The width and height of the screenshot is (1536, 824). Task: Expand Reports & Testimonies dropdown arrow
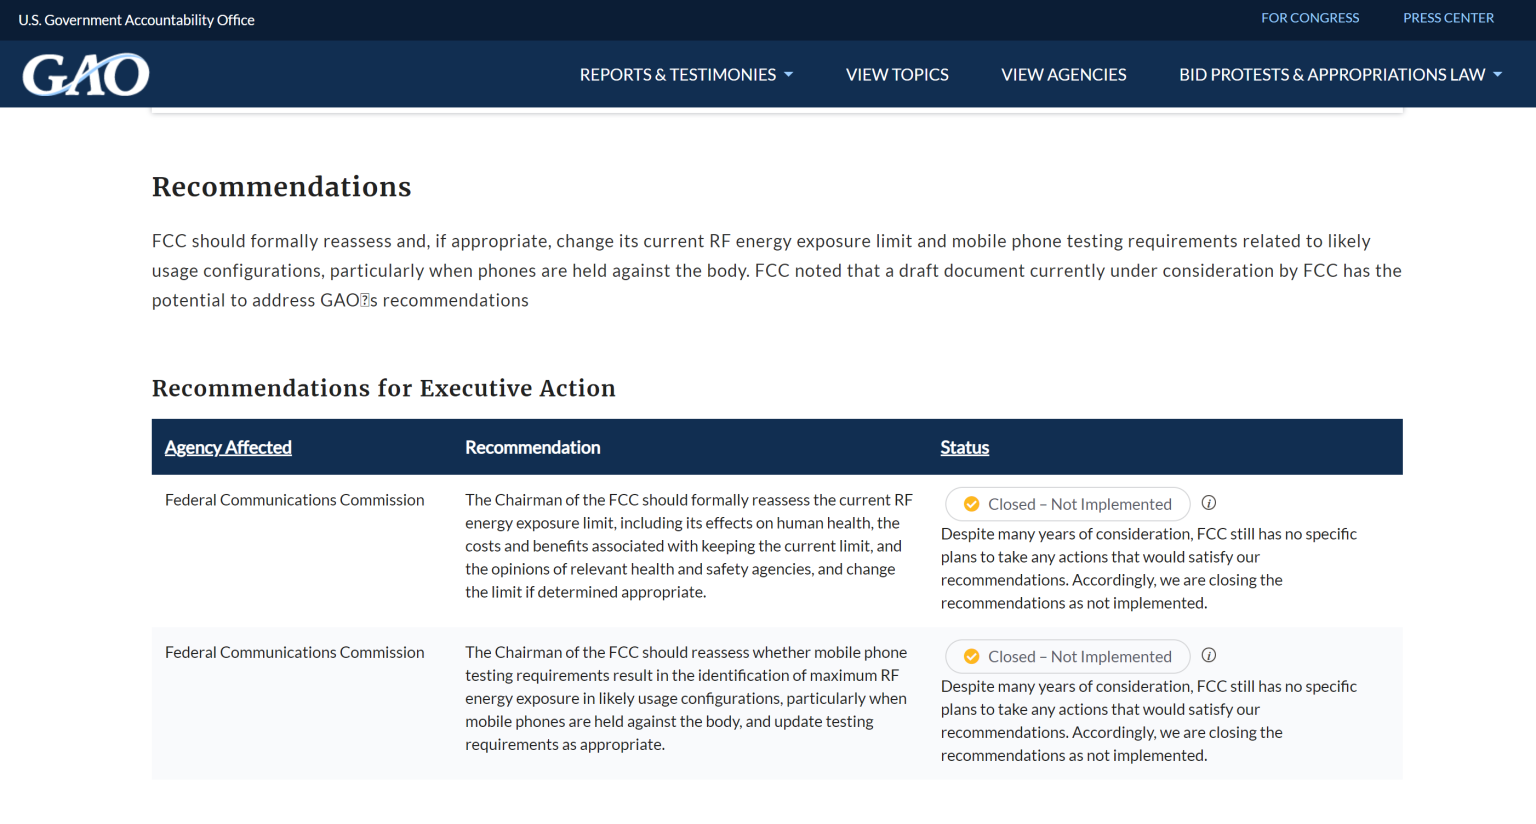pos(789,75)
